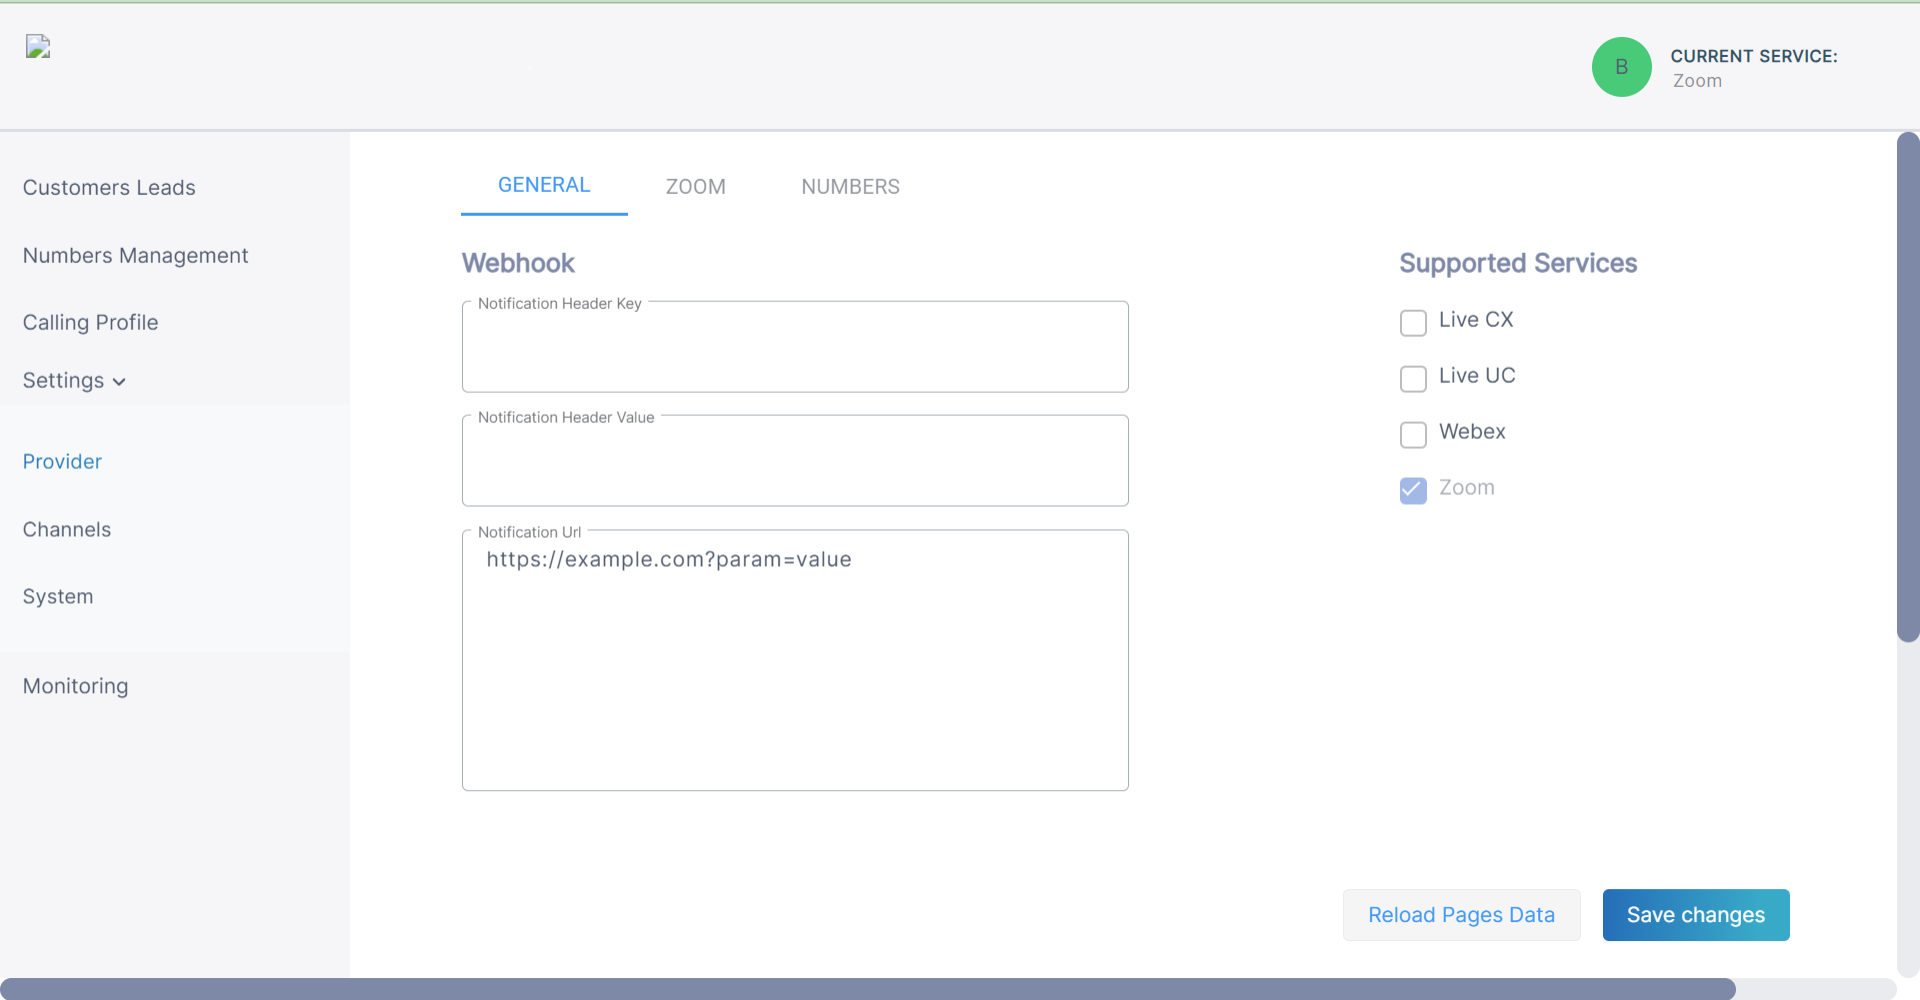The height and width of the screenshot is (1000, 1920).
Task: Check the Webex service checkbox
Action: (1413, 435)
